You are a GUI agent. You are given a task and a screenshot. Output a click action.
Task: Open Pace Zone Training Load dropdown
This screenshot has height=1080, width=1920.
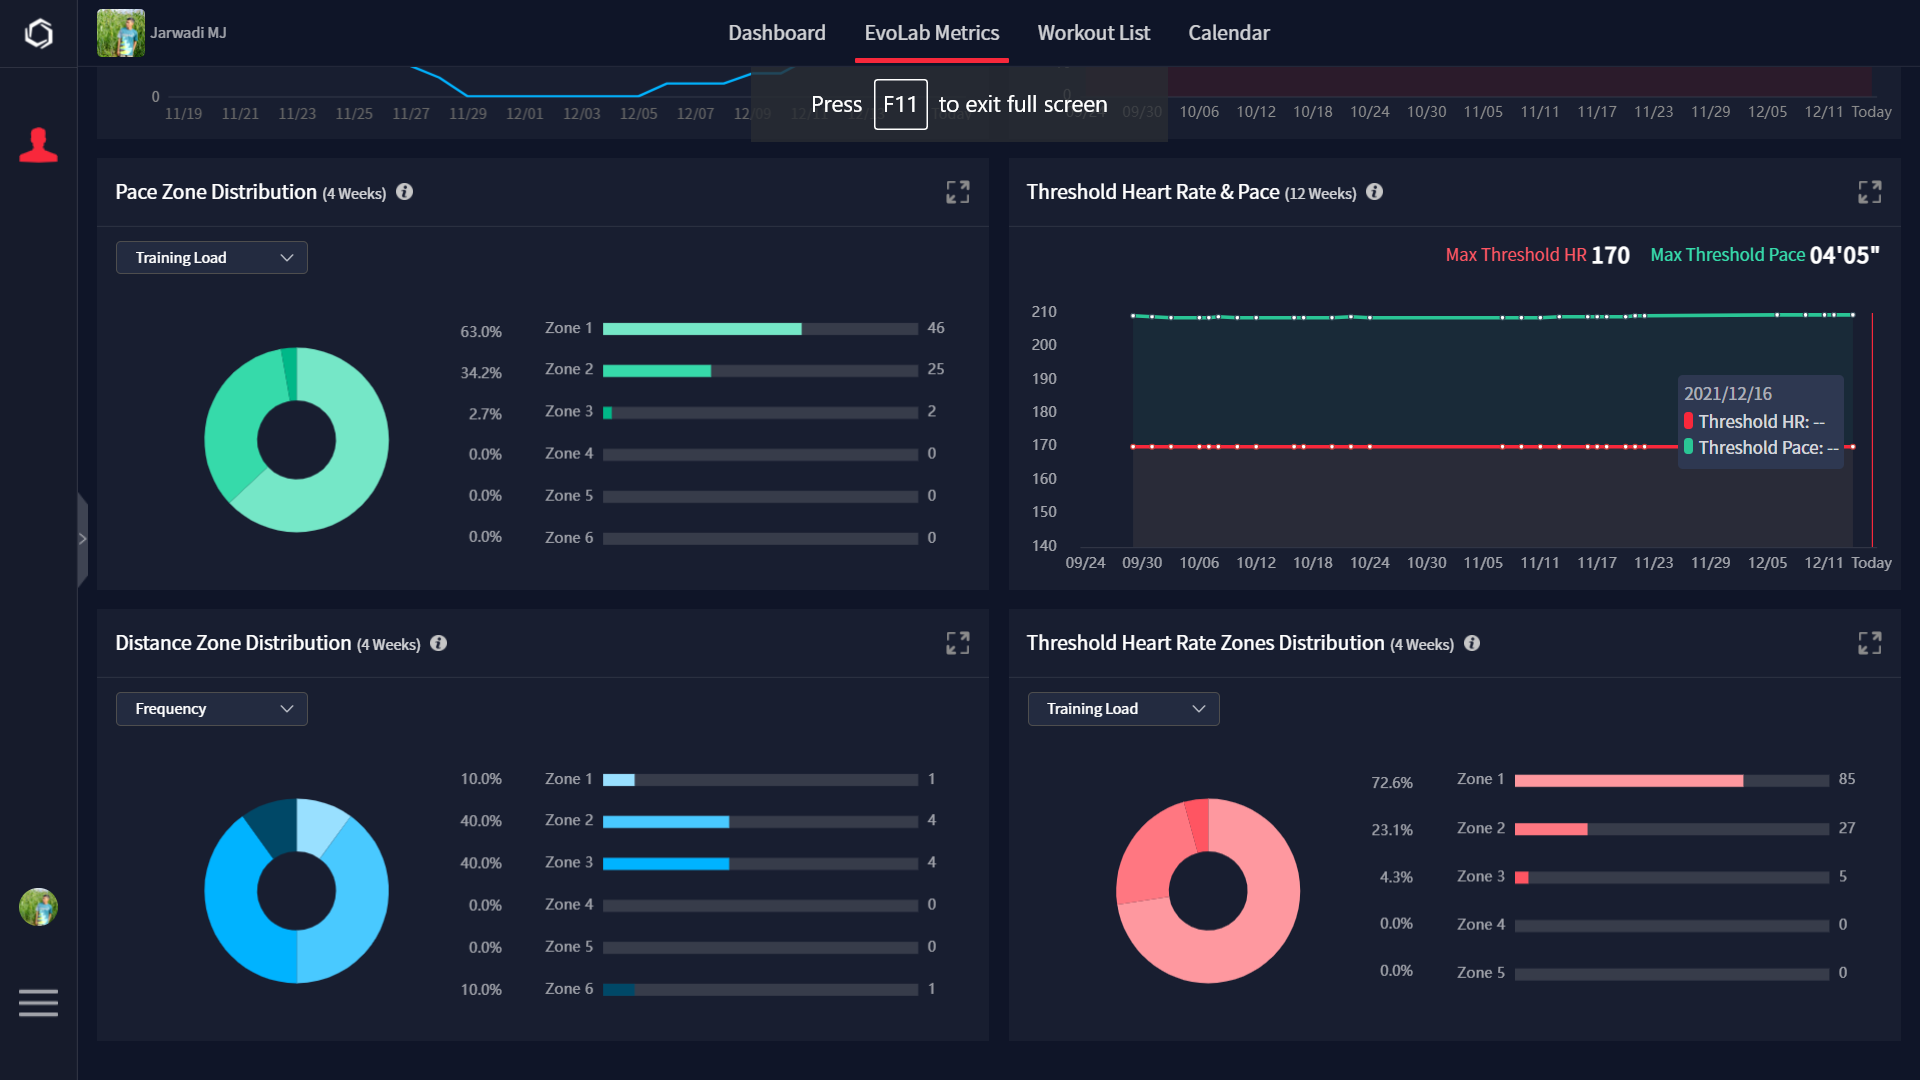212,258
